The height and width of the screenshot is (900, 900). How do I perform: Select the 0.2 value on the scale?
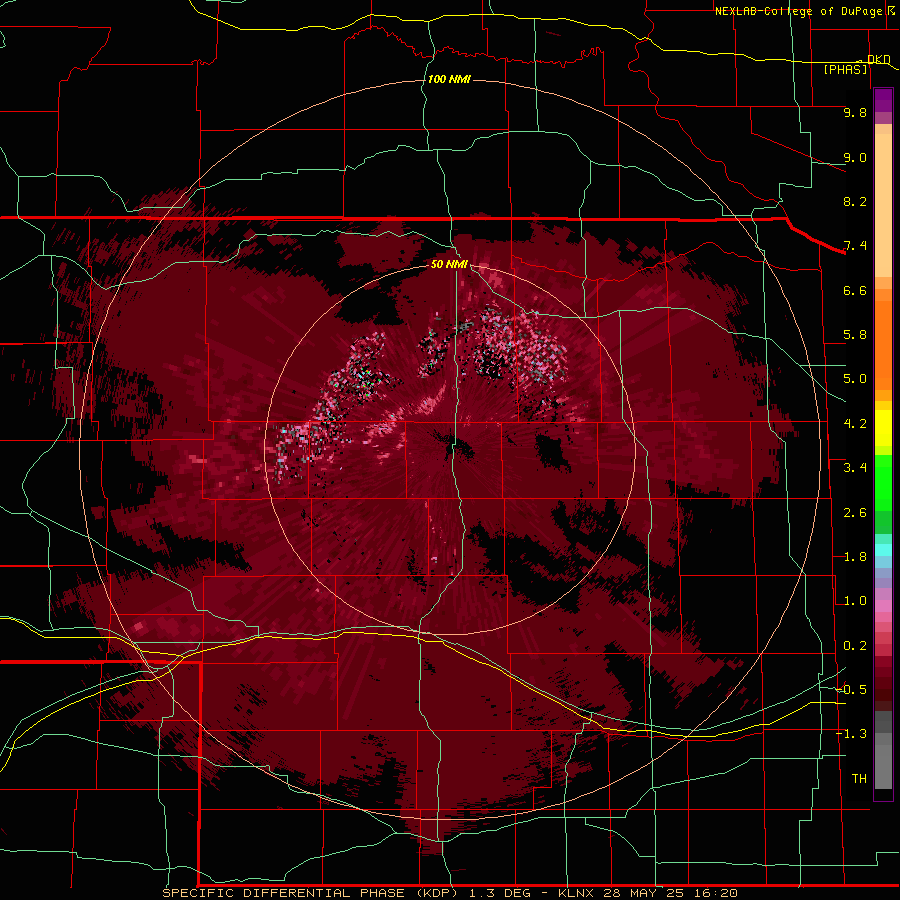(x=855, y=646)
